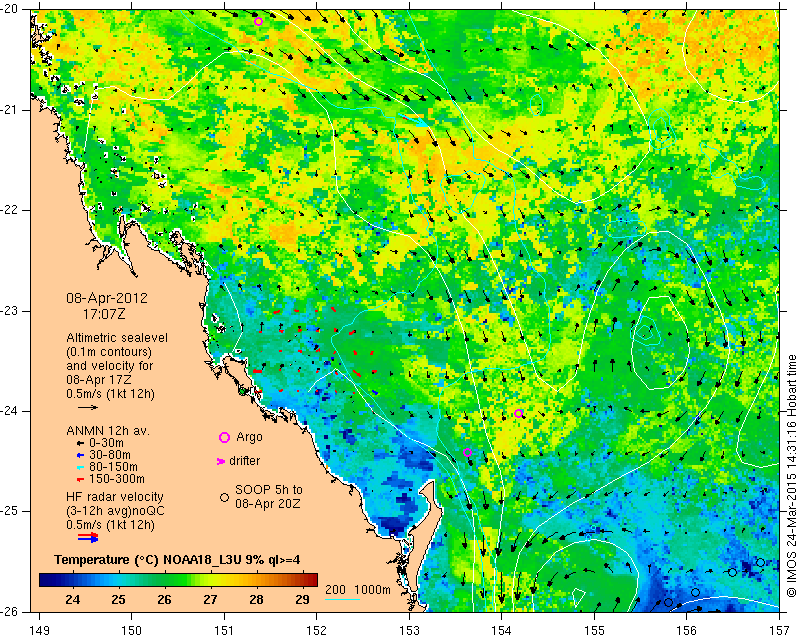800x640 pixels.
Task: Click the Argo float marker at latitude -24
Action: (518, 413)
